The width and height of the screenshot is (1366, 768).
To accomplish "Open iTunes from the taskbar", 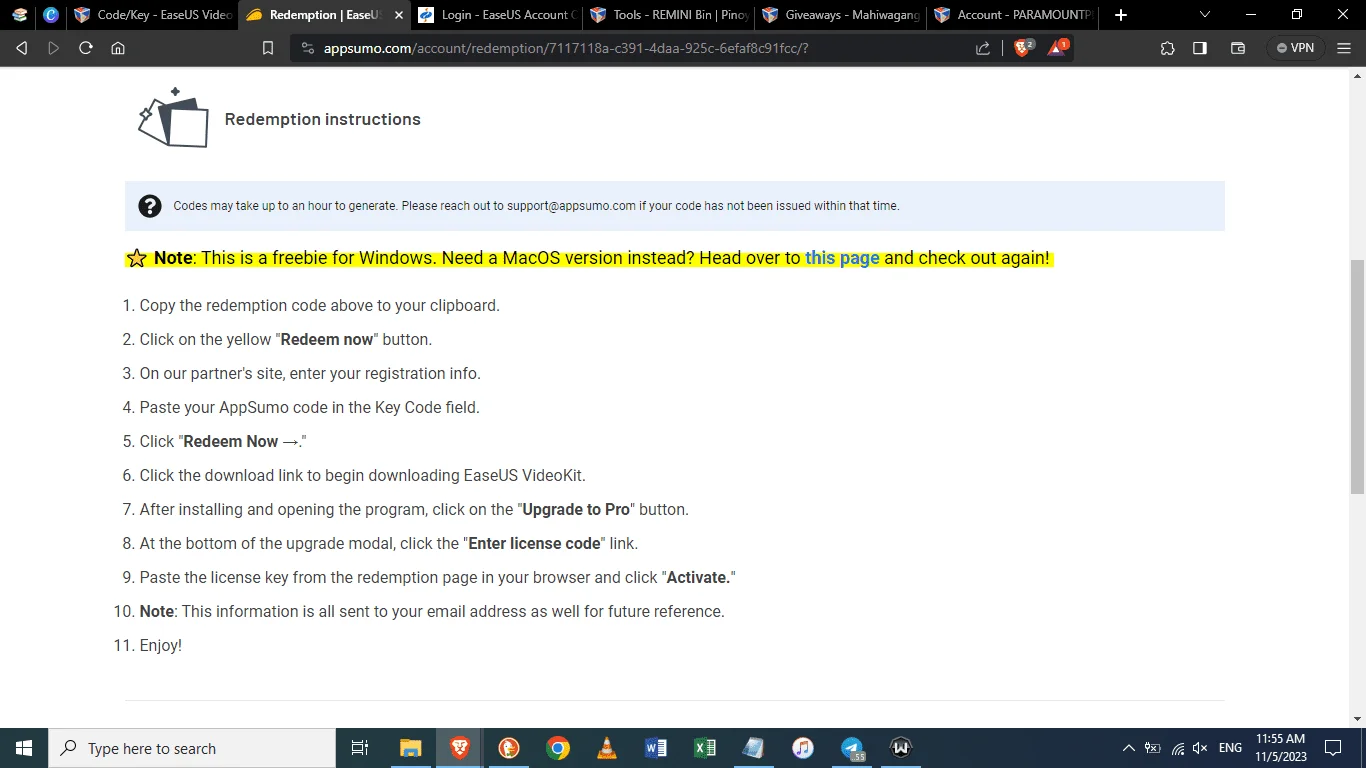I will click(803, 748).
